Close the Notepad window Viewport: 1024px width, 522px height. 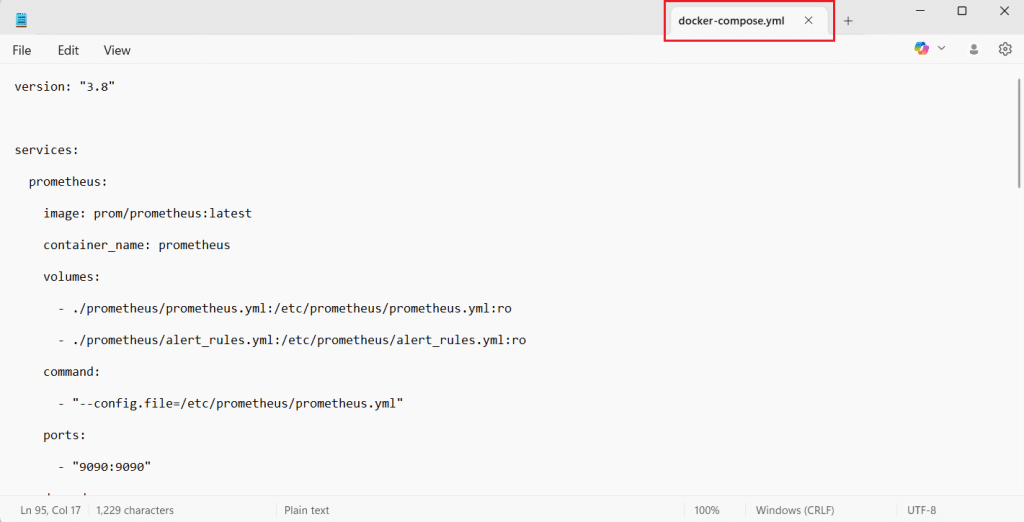[x=1004, y=11]
